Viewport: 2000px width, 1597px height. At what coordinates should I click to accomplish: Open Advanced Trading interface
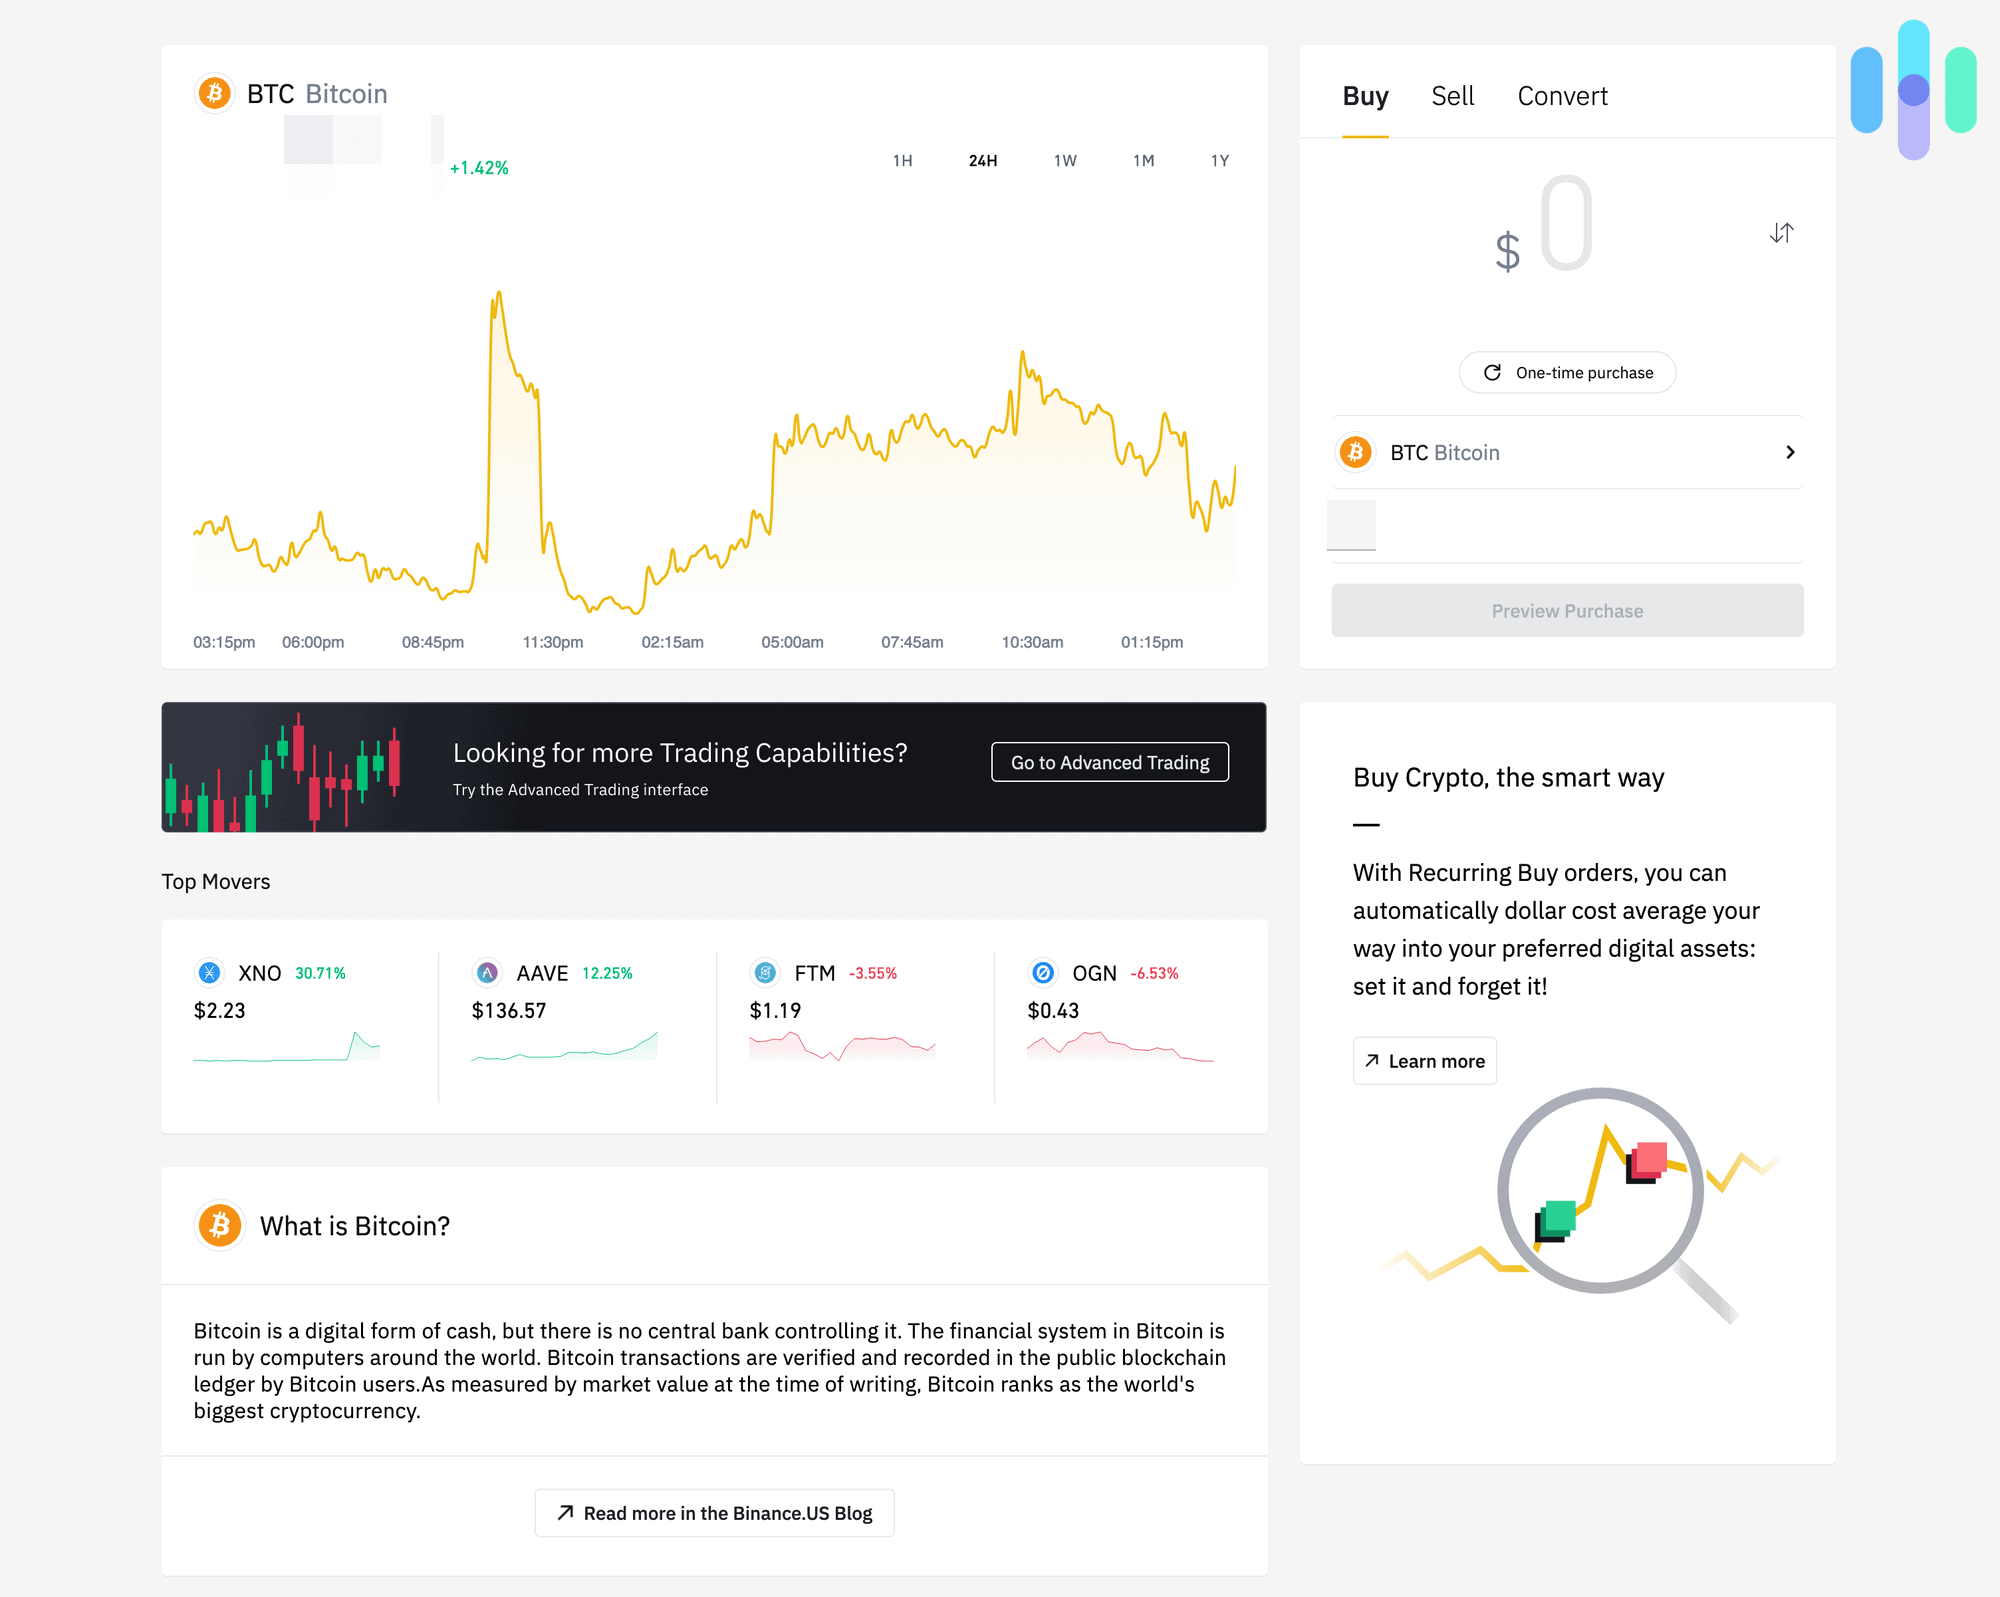pos(1110,761)
